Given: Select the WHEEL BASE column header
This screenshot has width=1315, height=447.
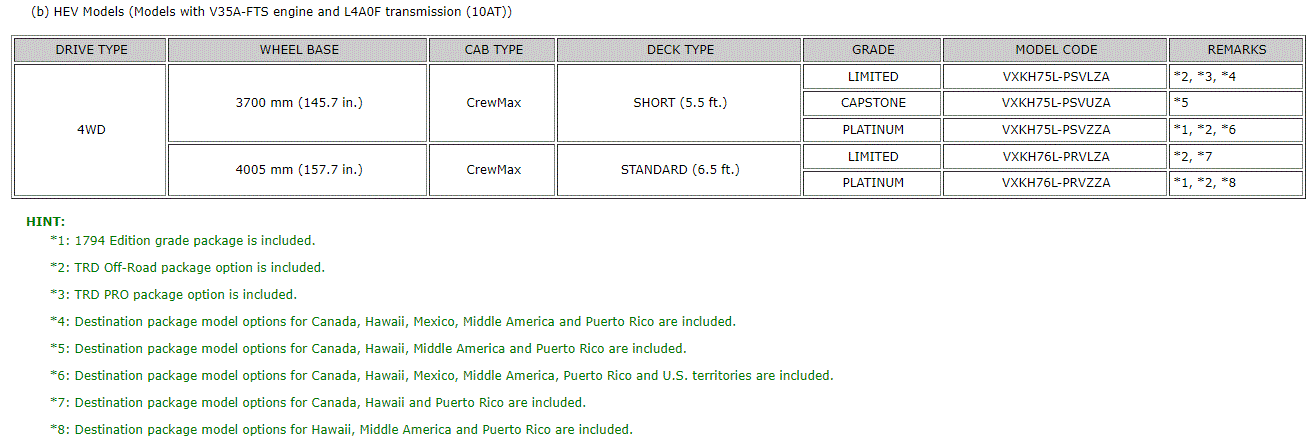Looking at the screenshot, I should 298,49.
